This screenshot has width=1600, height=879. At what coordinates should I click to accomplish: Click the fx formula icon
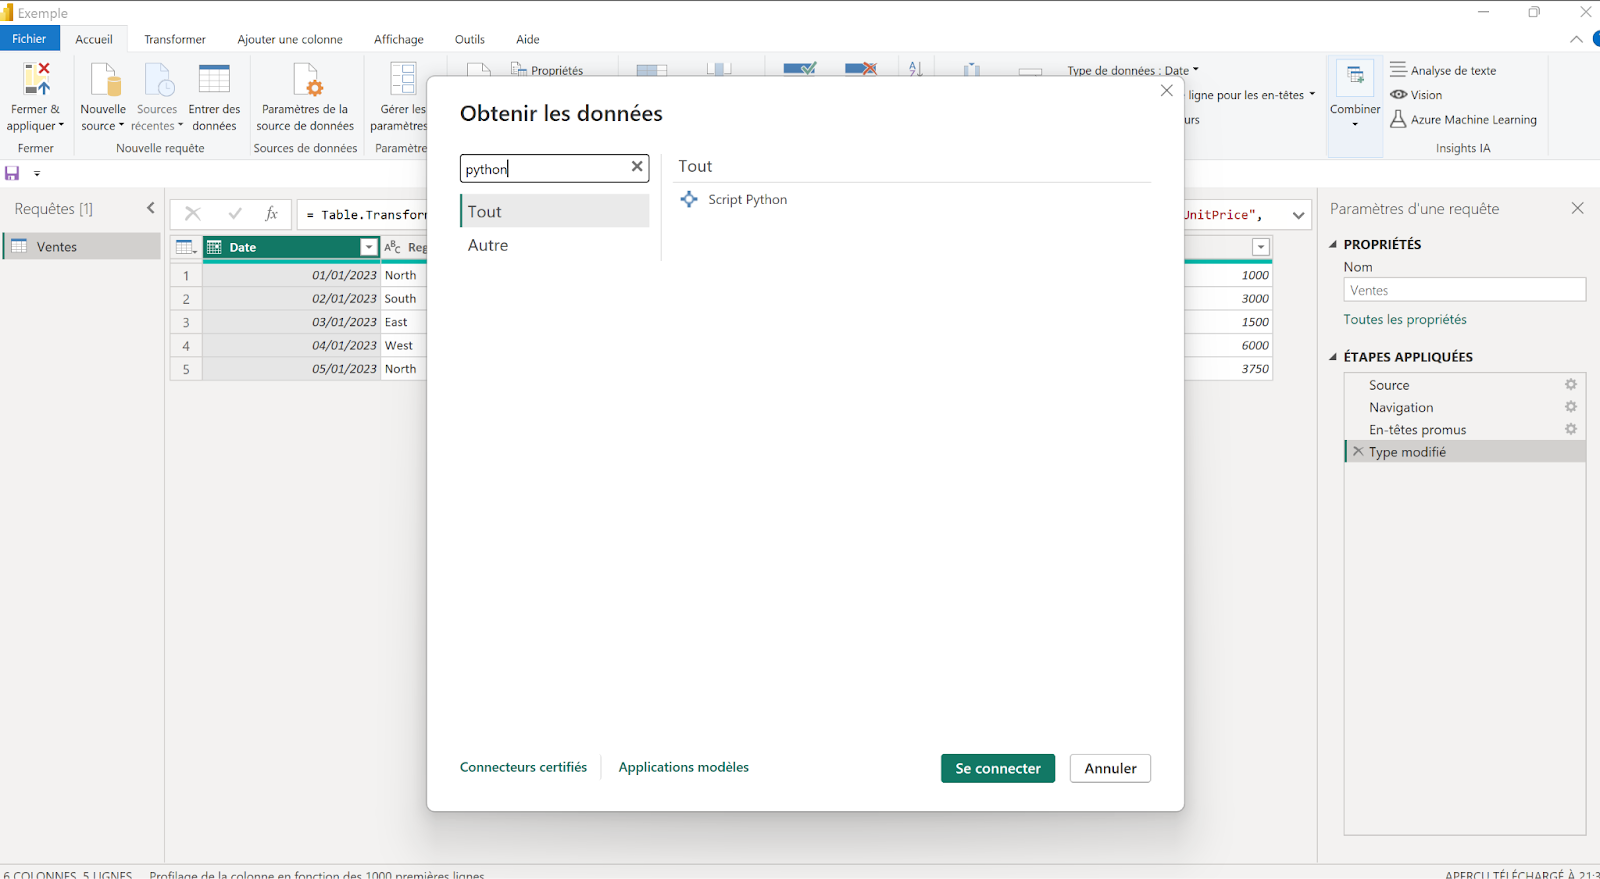271,214
